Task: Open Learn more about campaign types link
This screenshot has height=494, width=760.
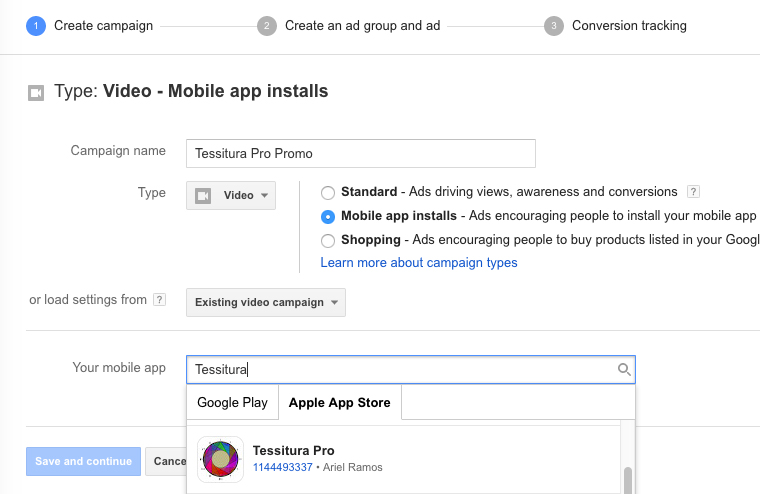Action: (x=419, y=263)
